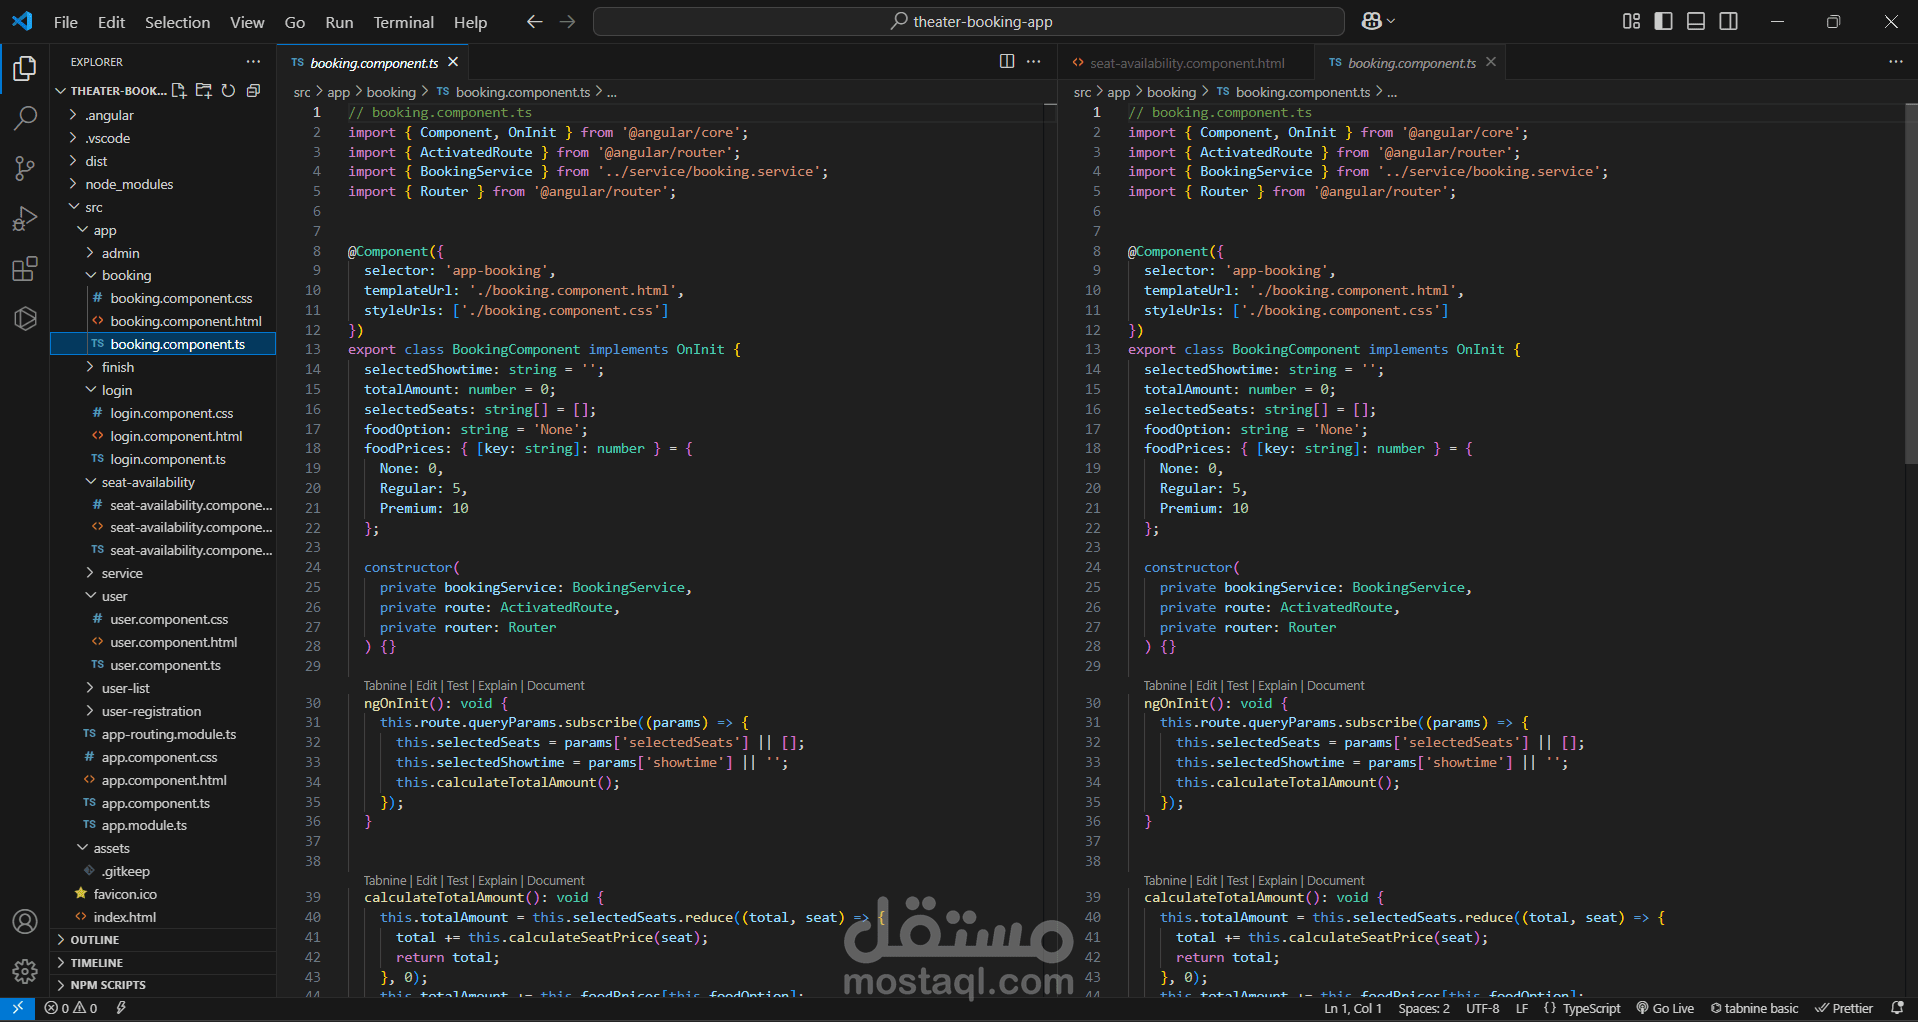Open the Selection menu
Image resolution: width=1918 pixels, height=1022 pixels.
tap(177, 22)
